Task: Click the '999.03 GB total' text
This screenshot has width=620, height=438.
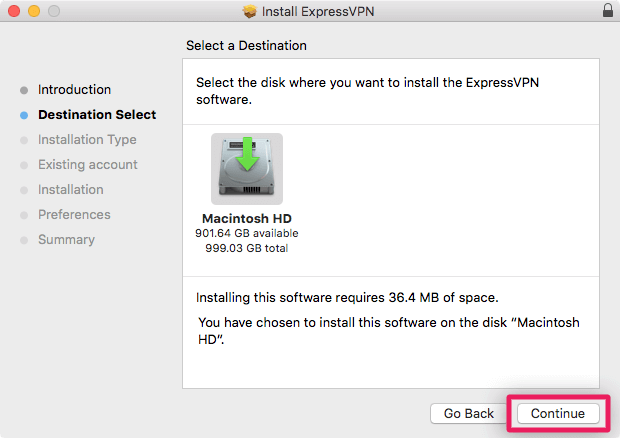Action: (x=247, y=248)
